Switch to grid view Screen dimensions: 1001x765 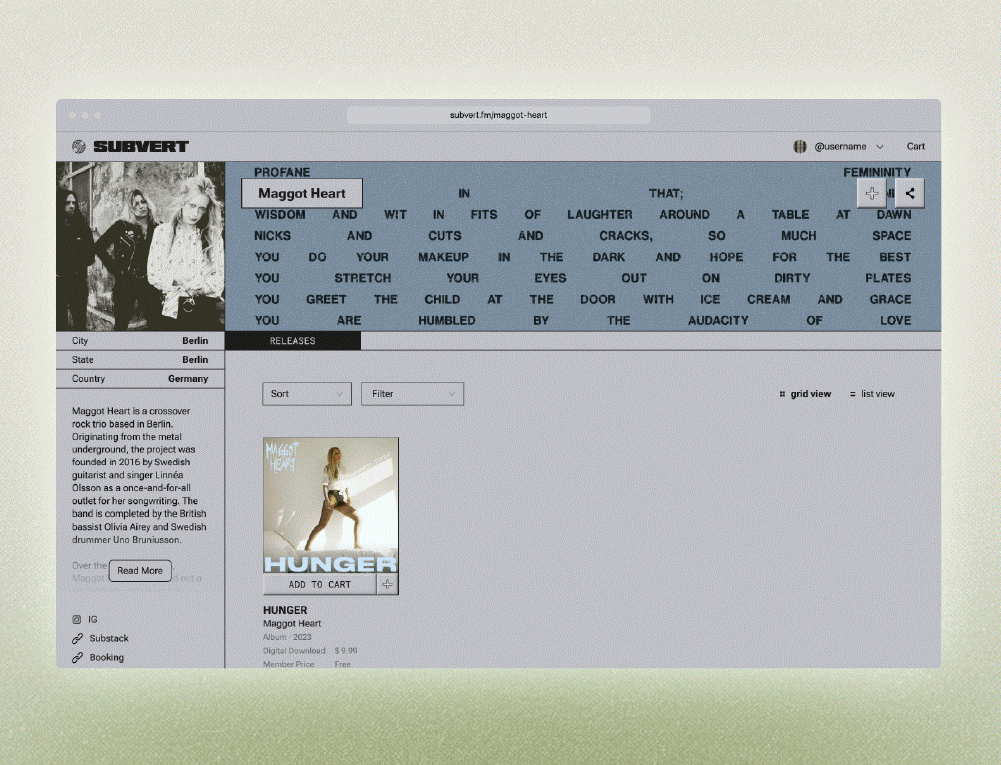805,394
